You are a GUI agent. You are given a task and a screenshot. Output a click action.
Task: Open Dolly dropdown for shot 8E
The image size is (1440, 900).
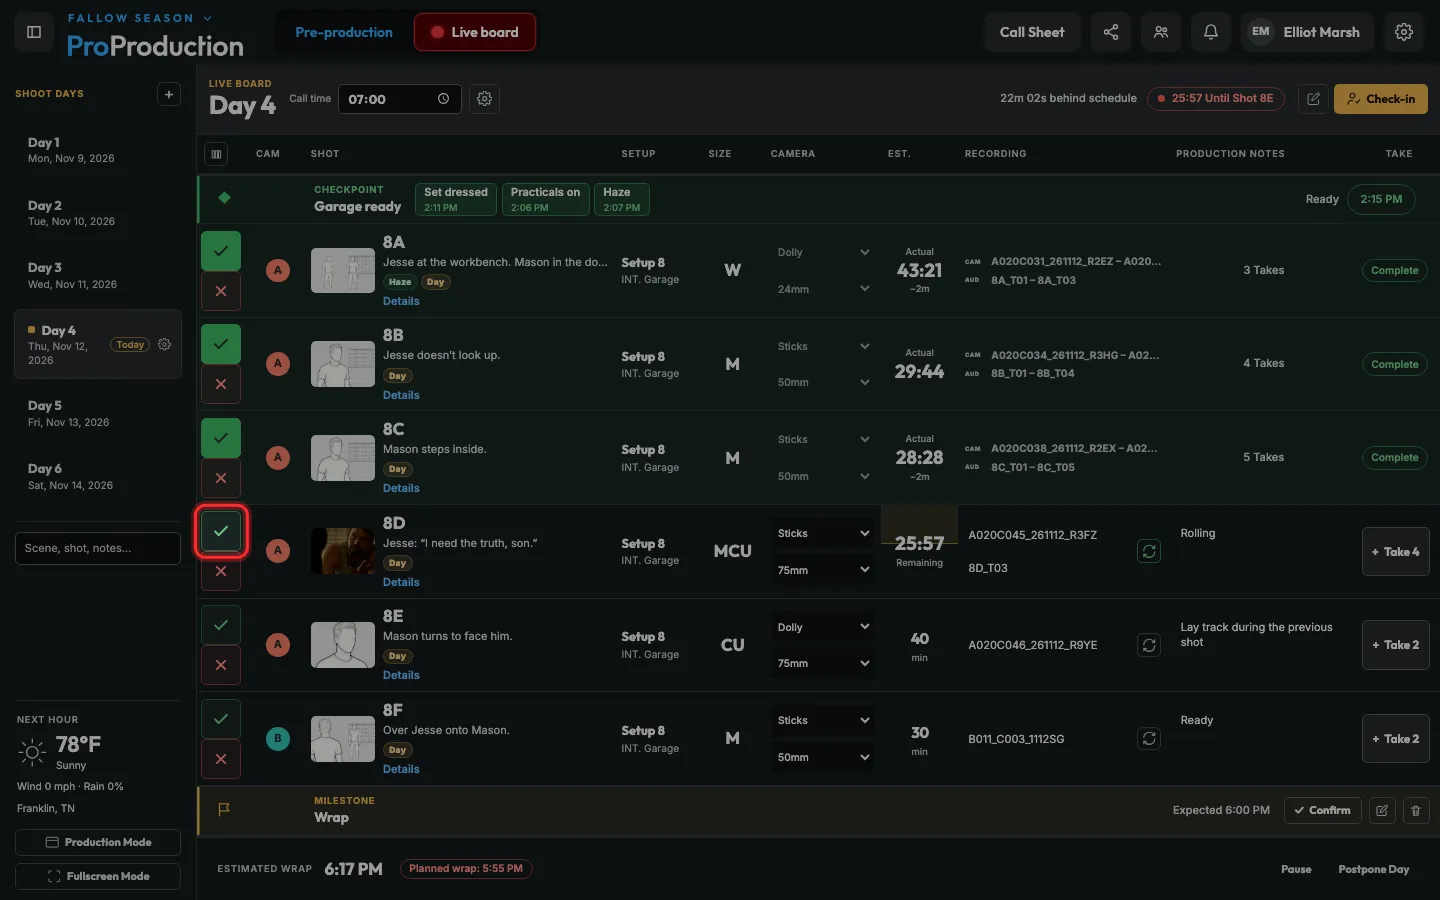[x=822, y=628]
